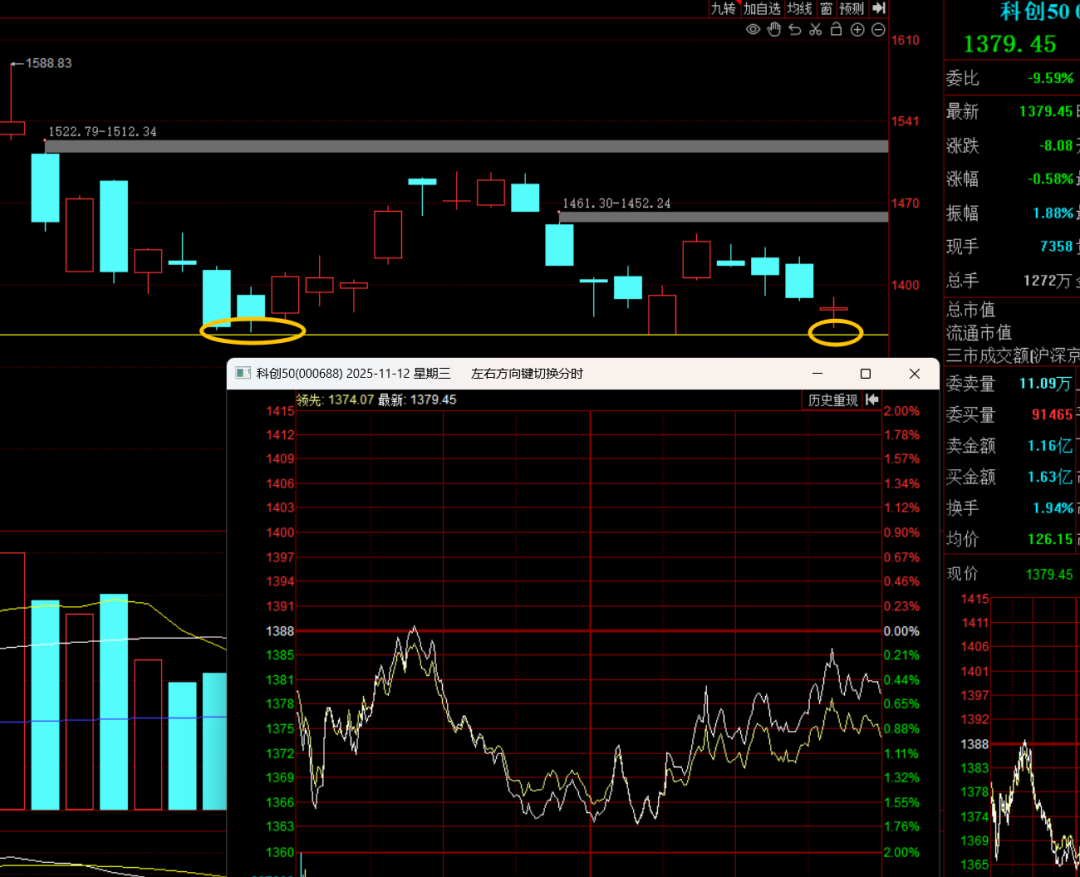Viewport: 1080px width, 877px height.
Task: Click the gray 1461.30-1452.24 gap zone bar
Action: pyautogui.click(x=722, y=217)
